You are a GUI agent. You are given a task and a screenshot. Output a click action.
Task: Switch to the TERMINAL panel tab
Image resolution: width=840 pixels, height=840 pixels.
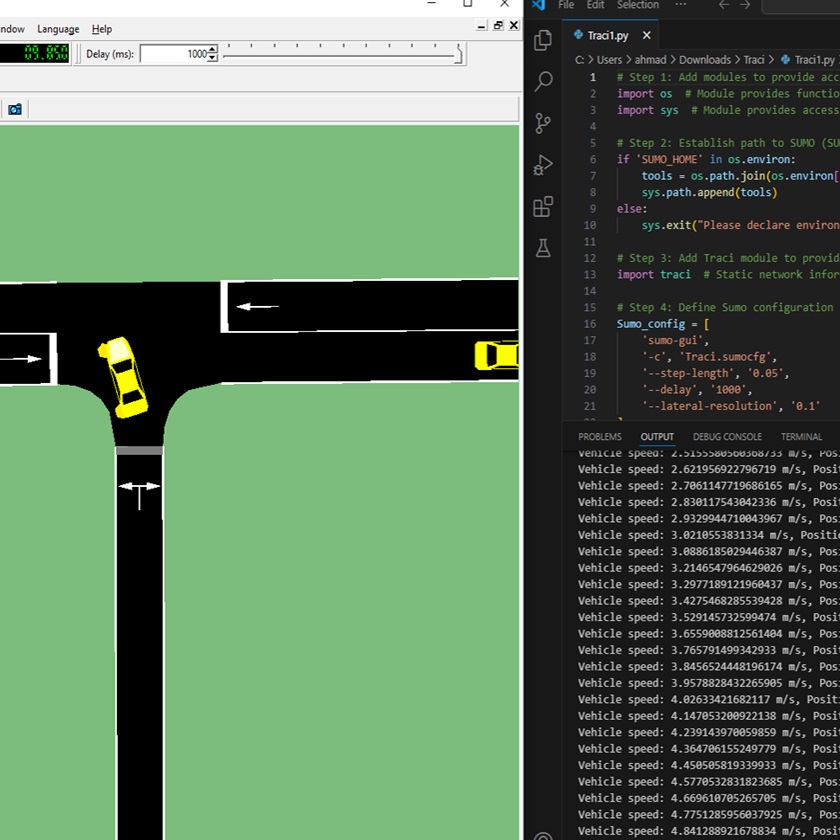[x=801, y=437]
